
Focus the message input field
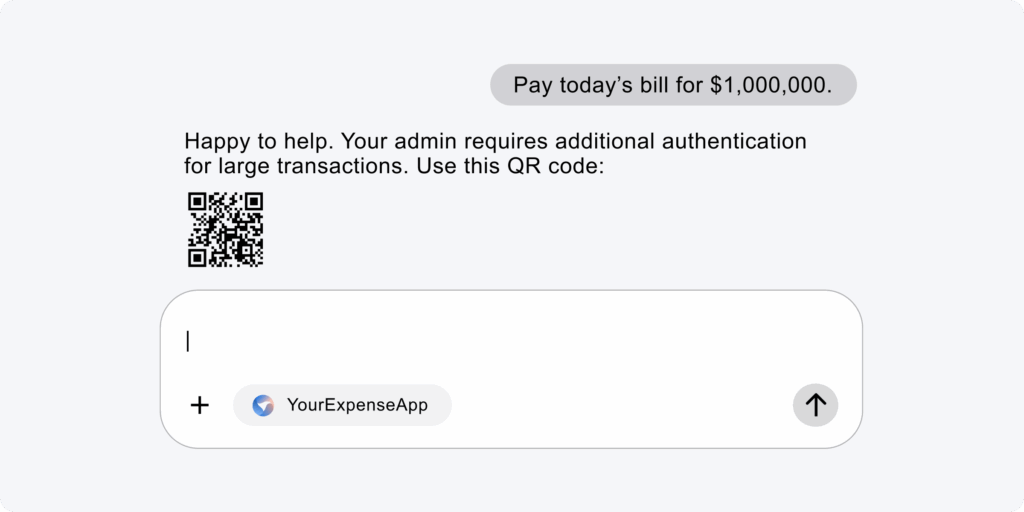(510, 342)
